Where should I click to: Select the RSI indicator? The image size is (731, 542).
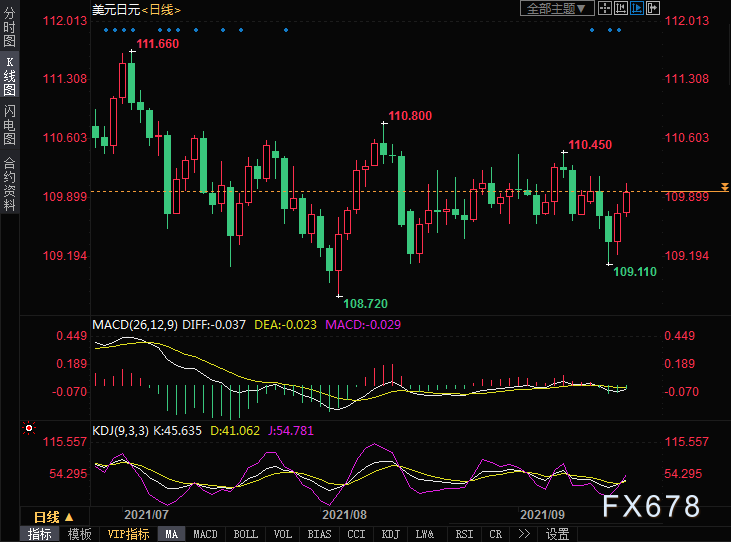tap(464, 534)
